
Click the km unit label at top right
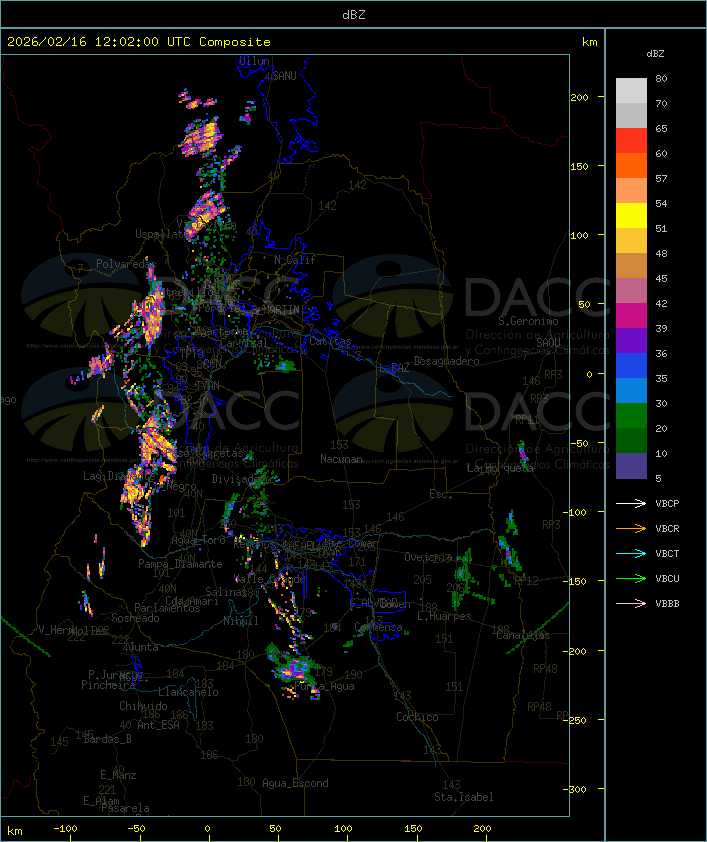[x=589, y=42]
